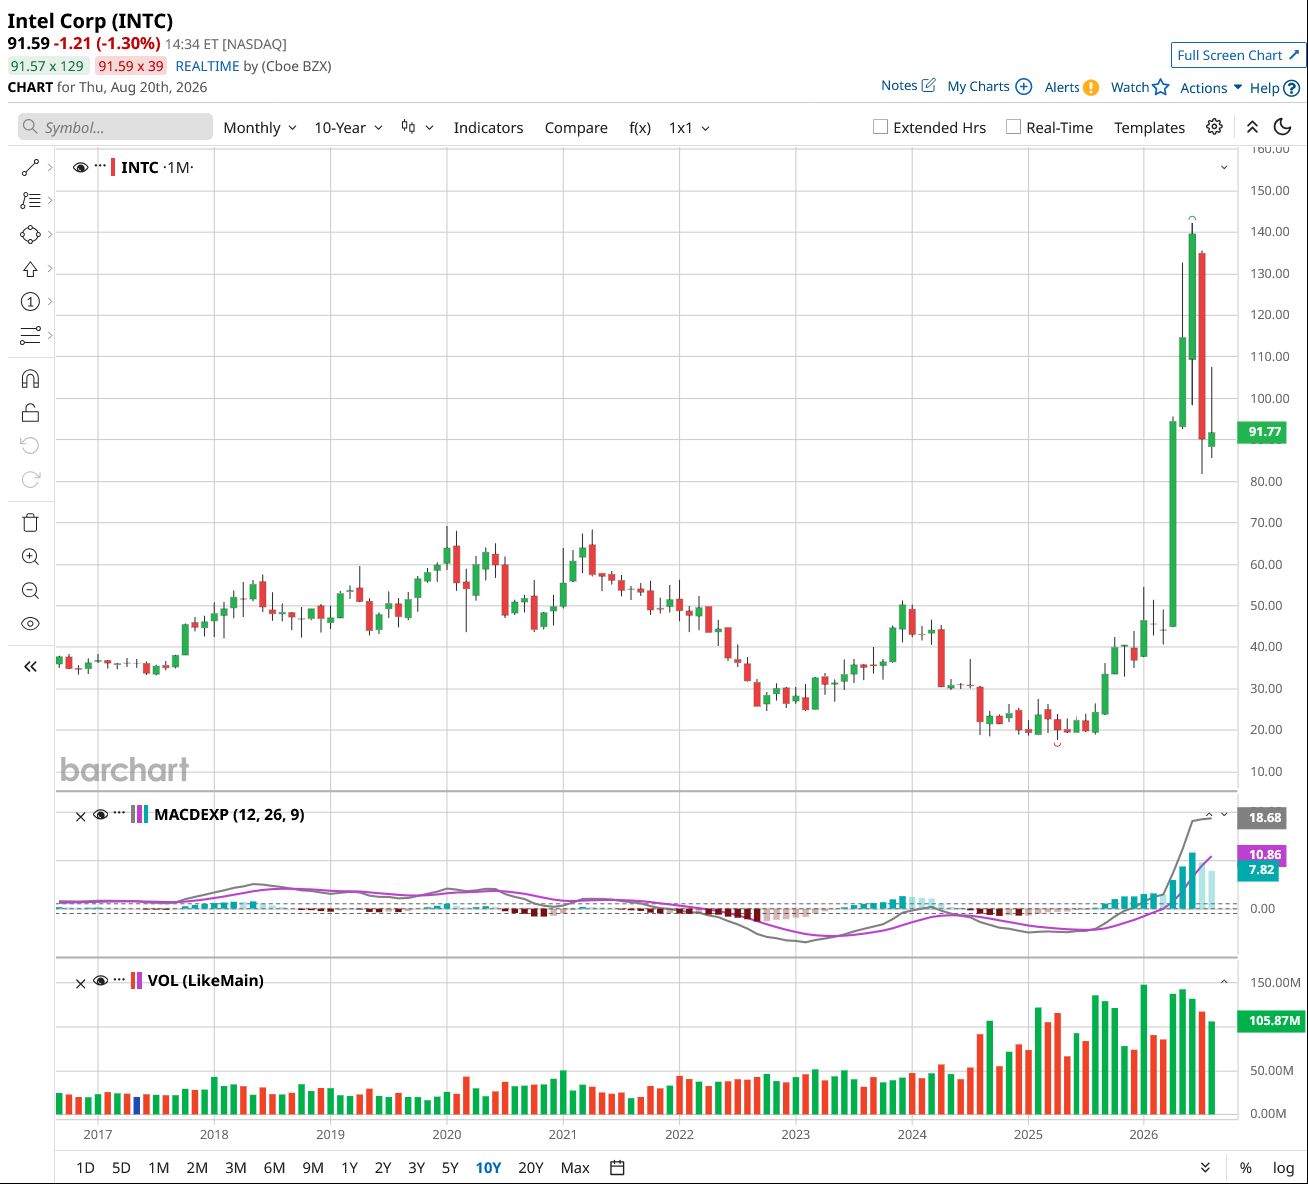1308x1184 pixels.
Task: Open the Help link
Action: pos(1275,88)
